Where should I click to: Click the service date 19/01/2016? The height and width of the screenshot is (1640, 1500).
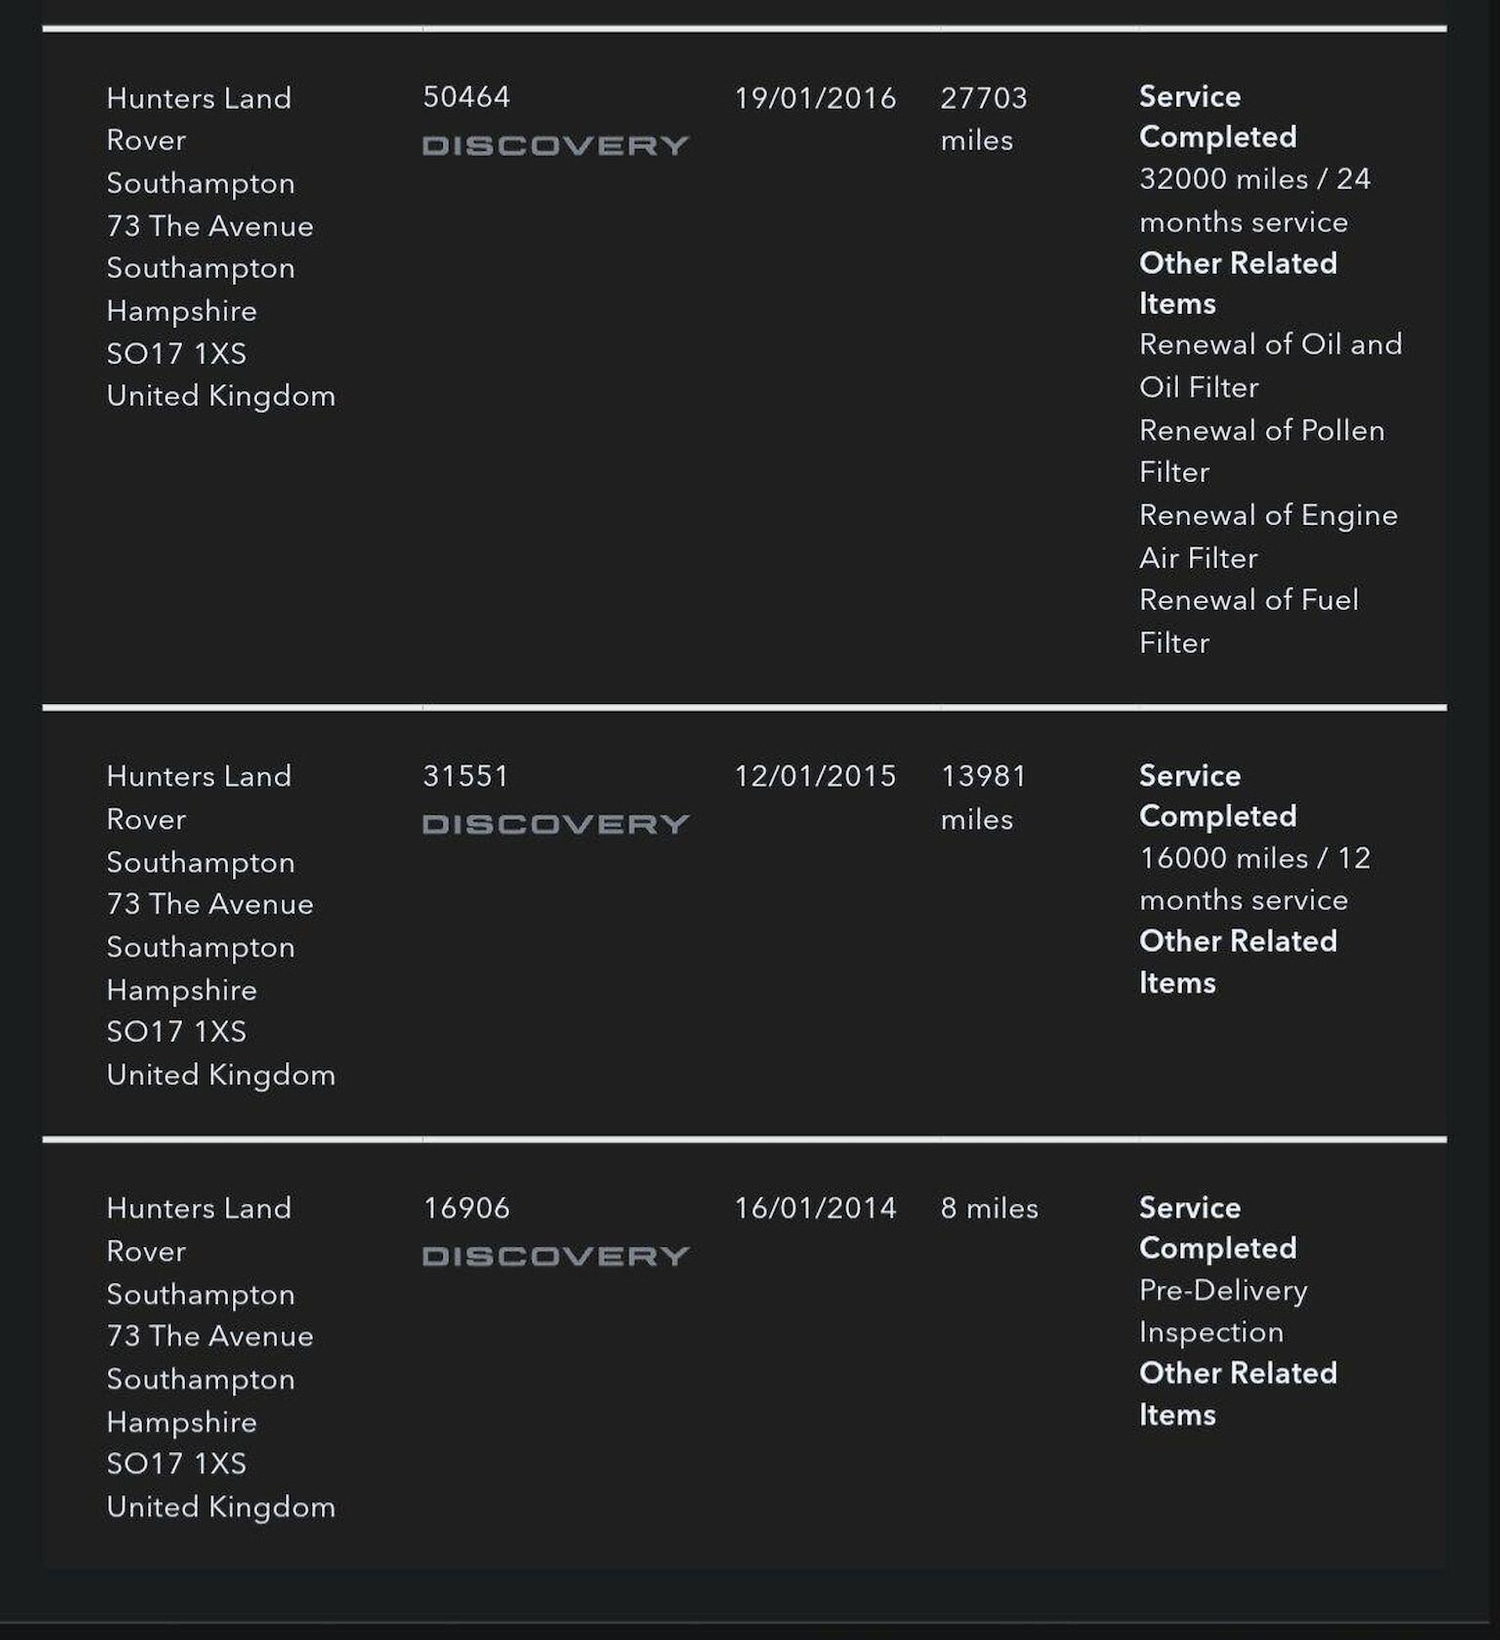(x=815, y=98)
